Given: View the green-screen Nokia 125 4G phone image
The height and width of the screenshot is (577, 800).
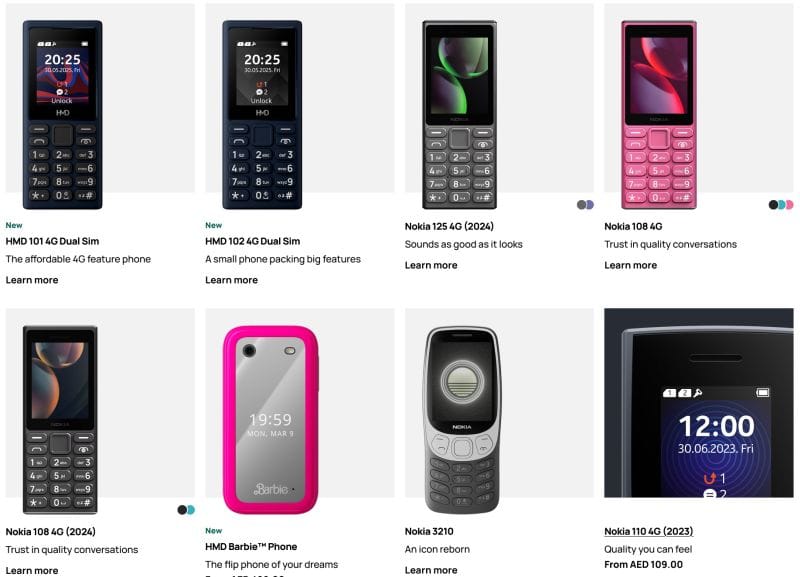Looking at the screenshot, I should coord(459,115).
